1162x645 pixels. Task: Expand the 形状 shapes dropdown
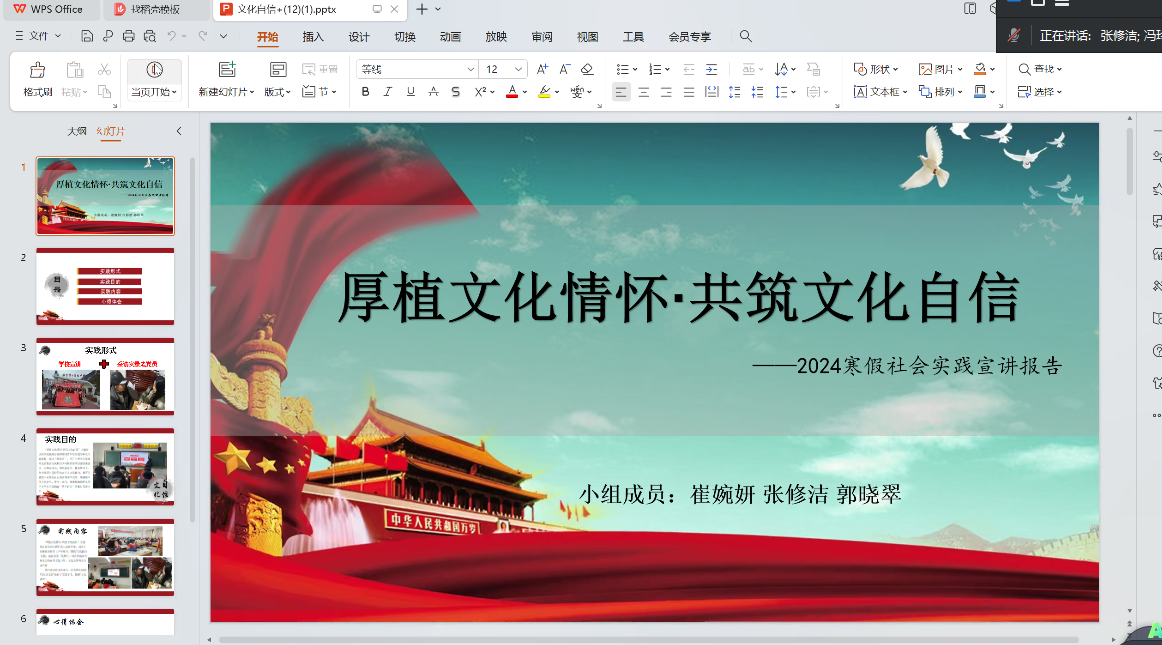(x=876, y=69)
